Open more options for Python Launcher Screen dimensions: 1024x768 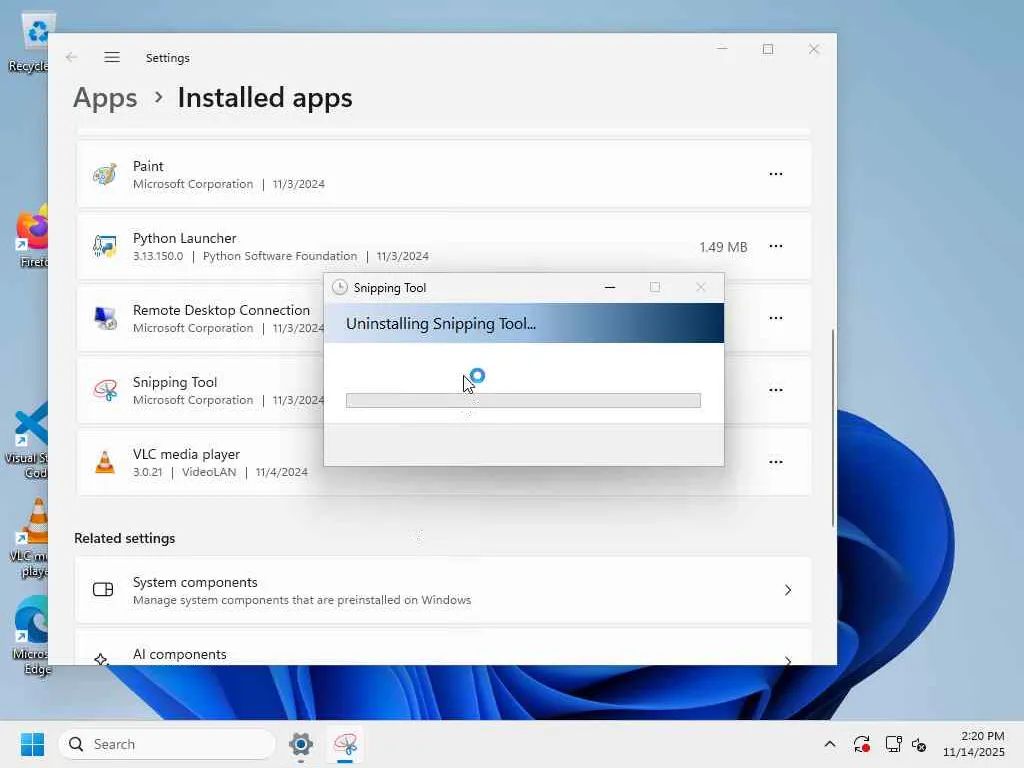776,246
